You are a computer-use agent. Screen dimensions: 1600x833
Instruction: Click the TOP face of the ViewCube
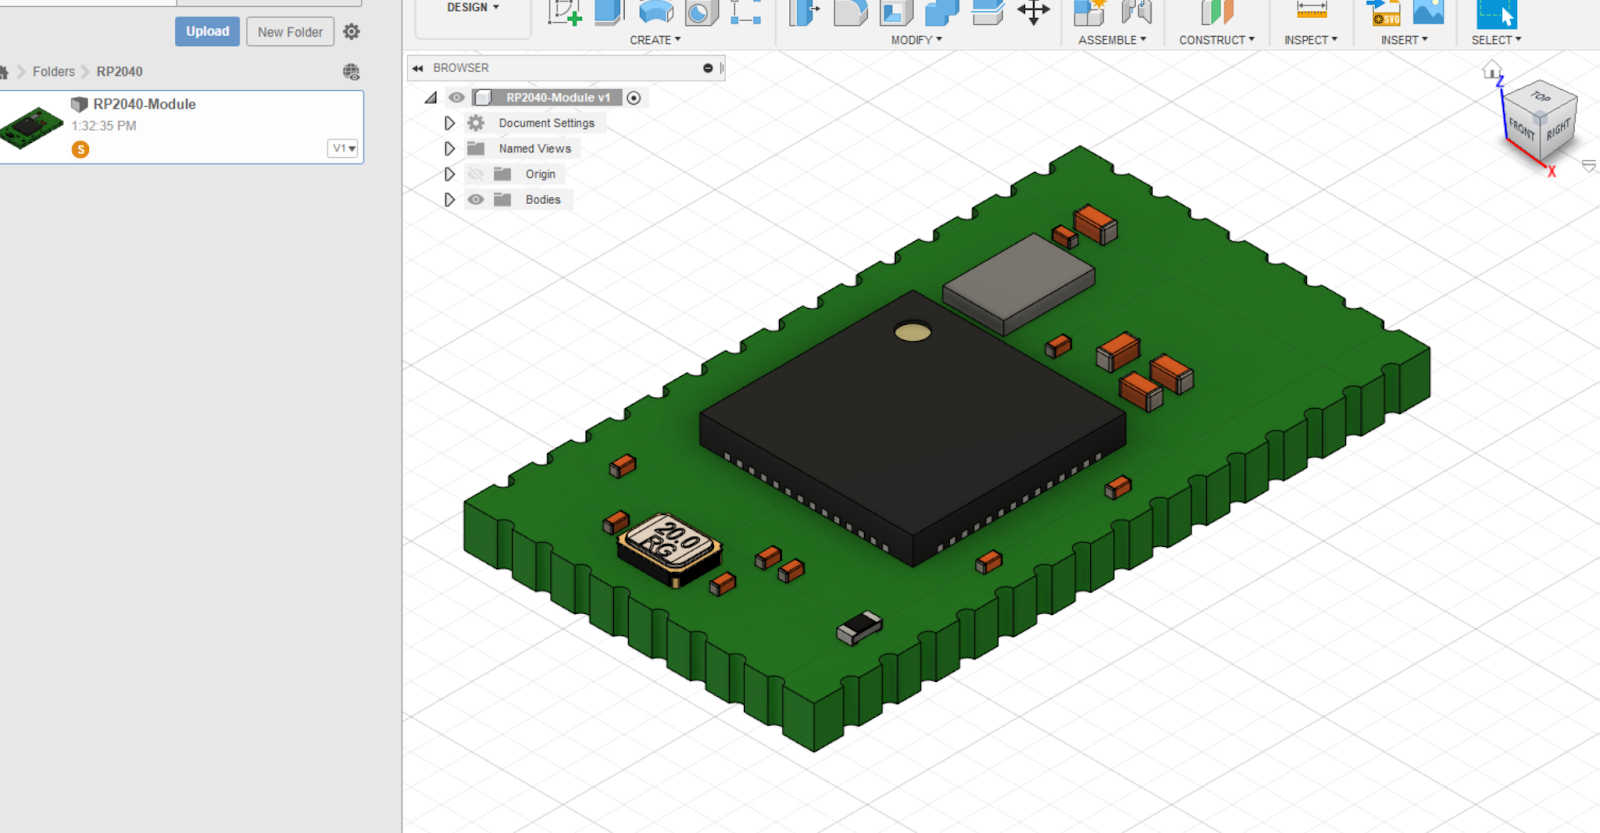pyautogui.click(x=1541, y=97)
